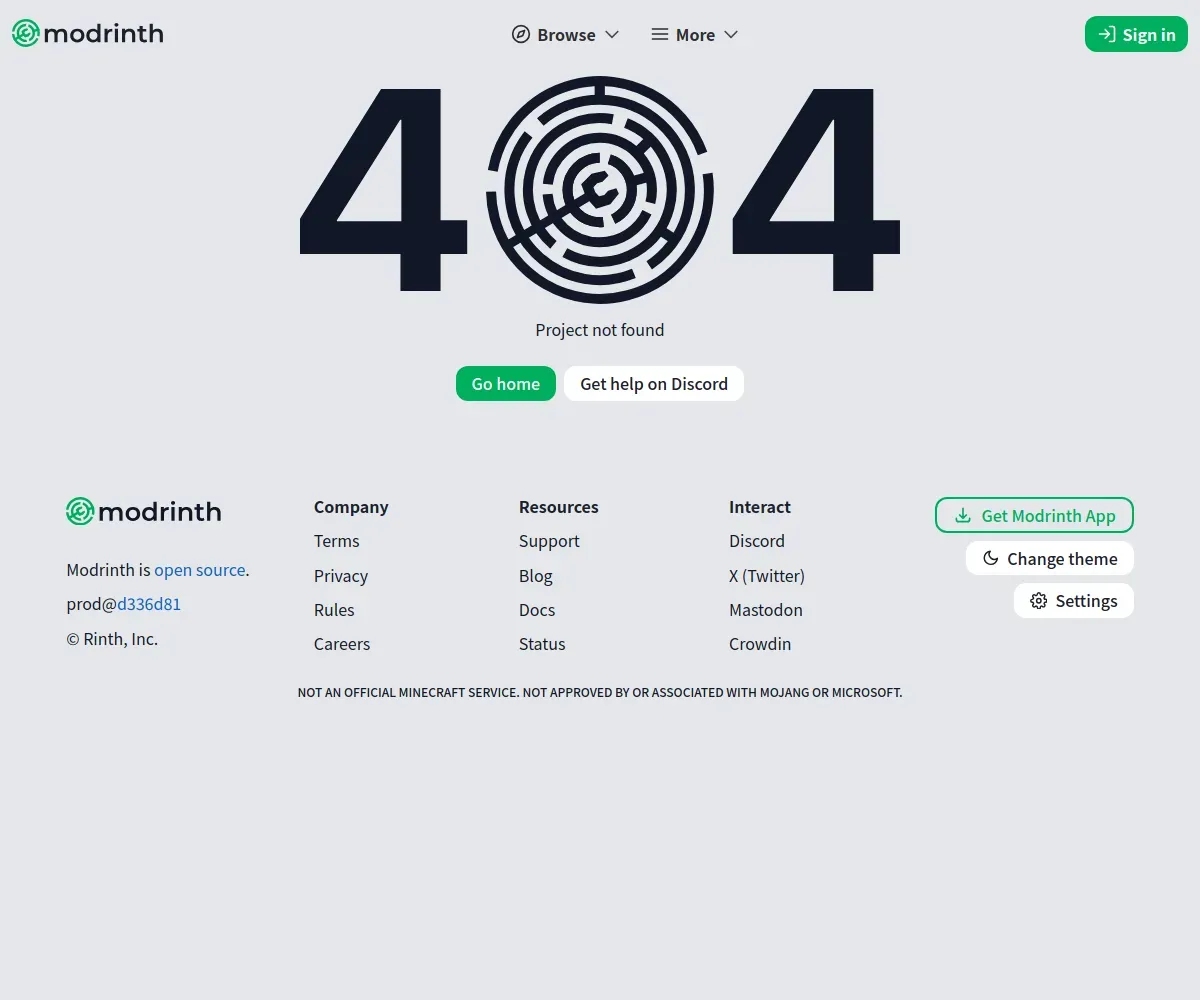Click the hamburger icon beside More
Viewport: 1200px width, 1000px height.
coord(659,34)
